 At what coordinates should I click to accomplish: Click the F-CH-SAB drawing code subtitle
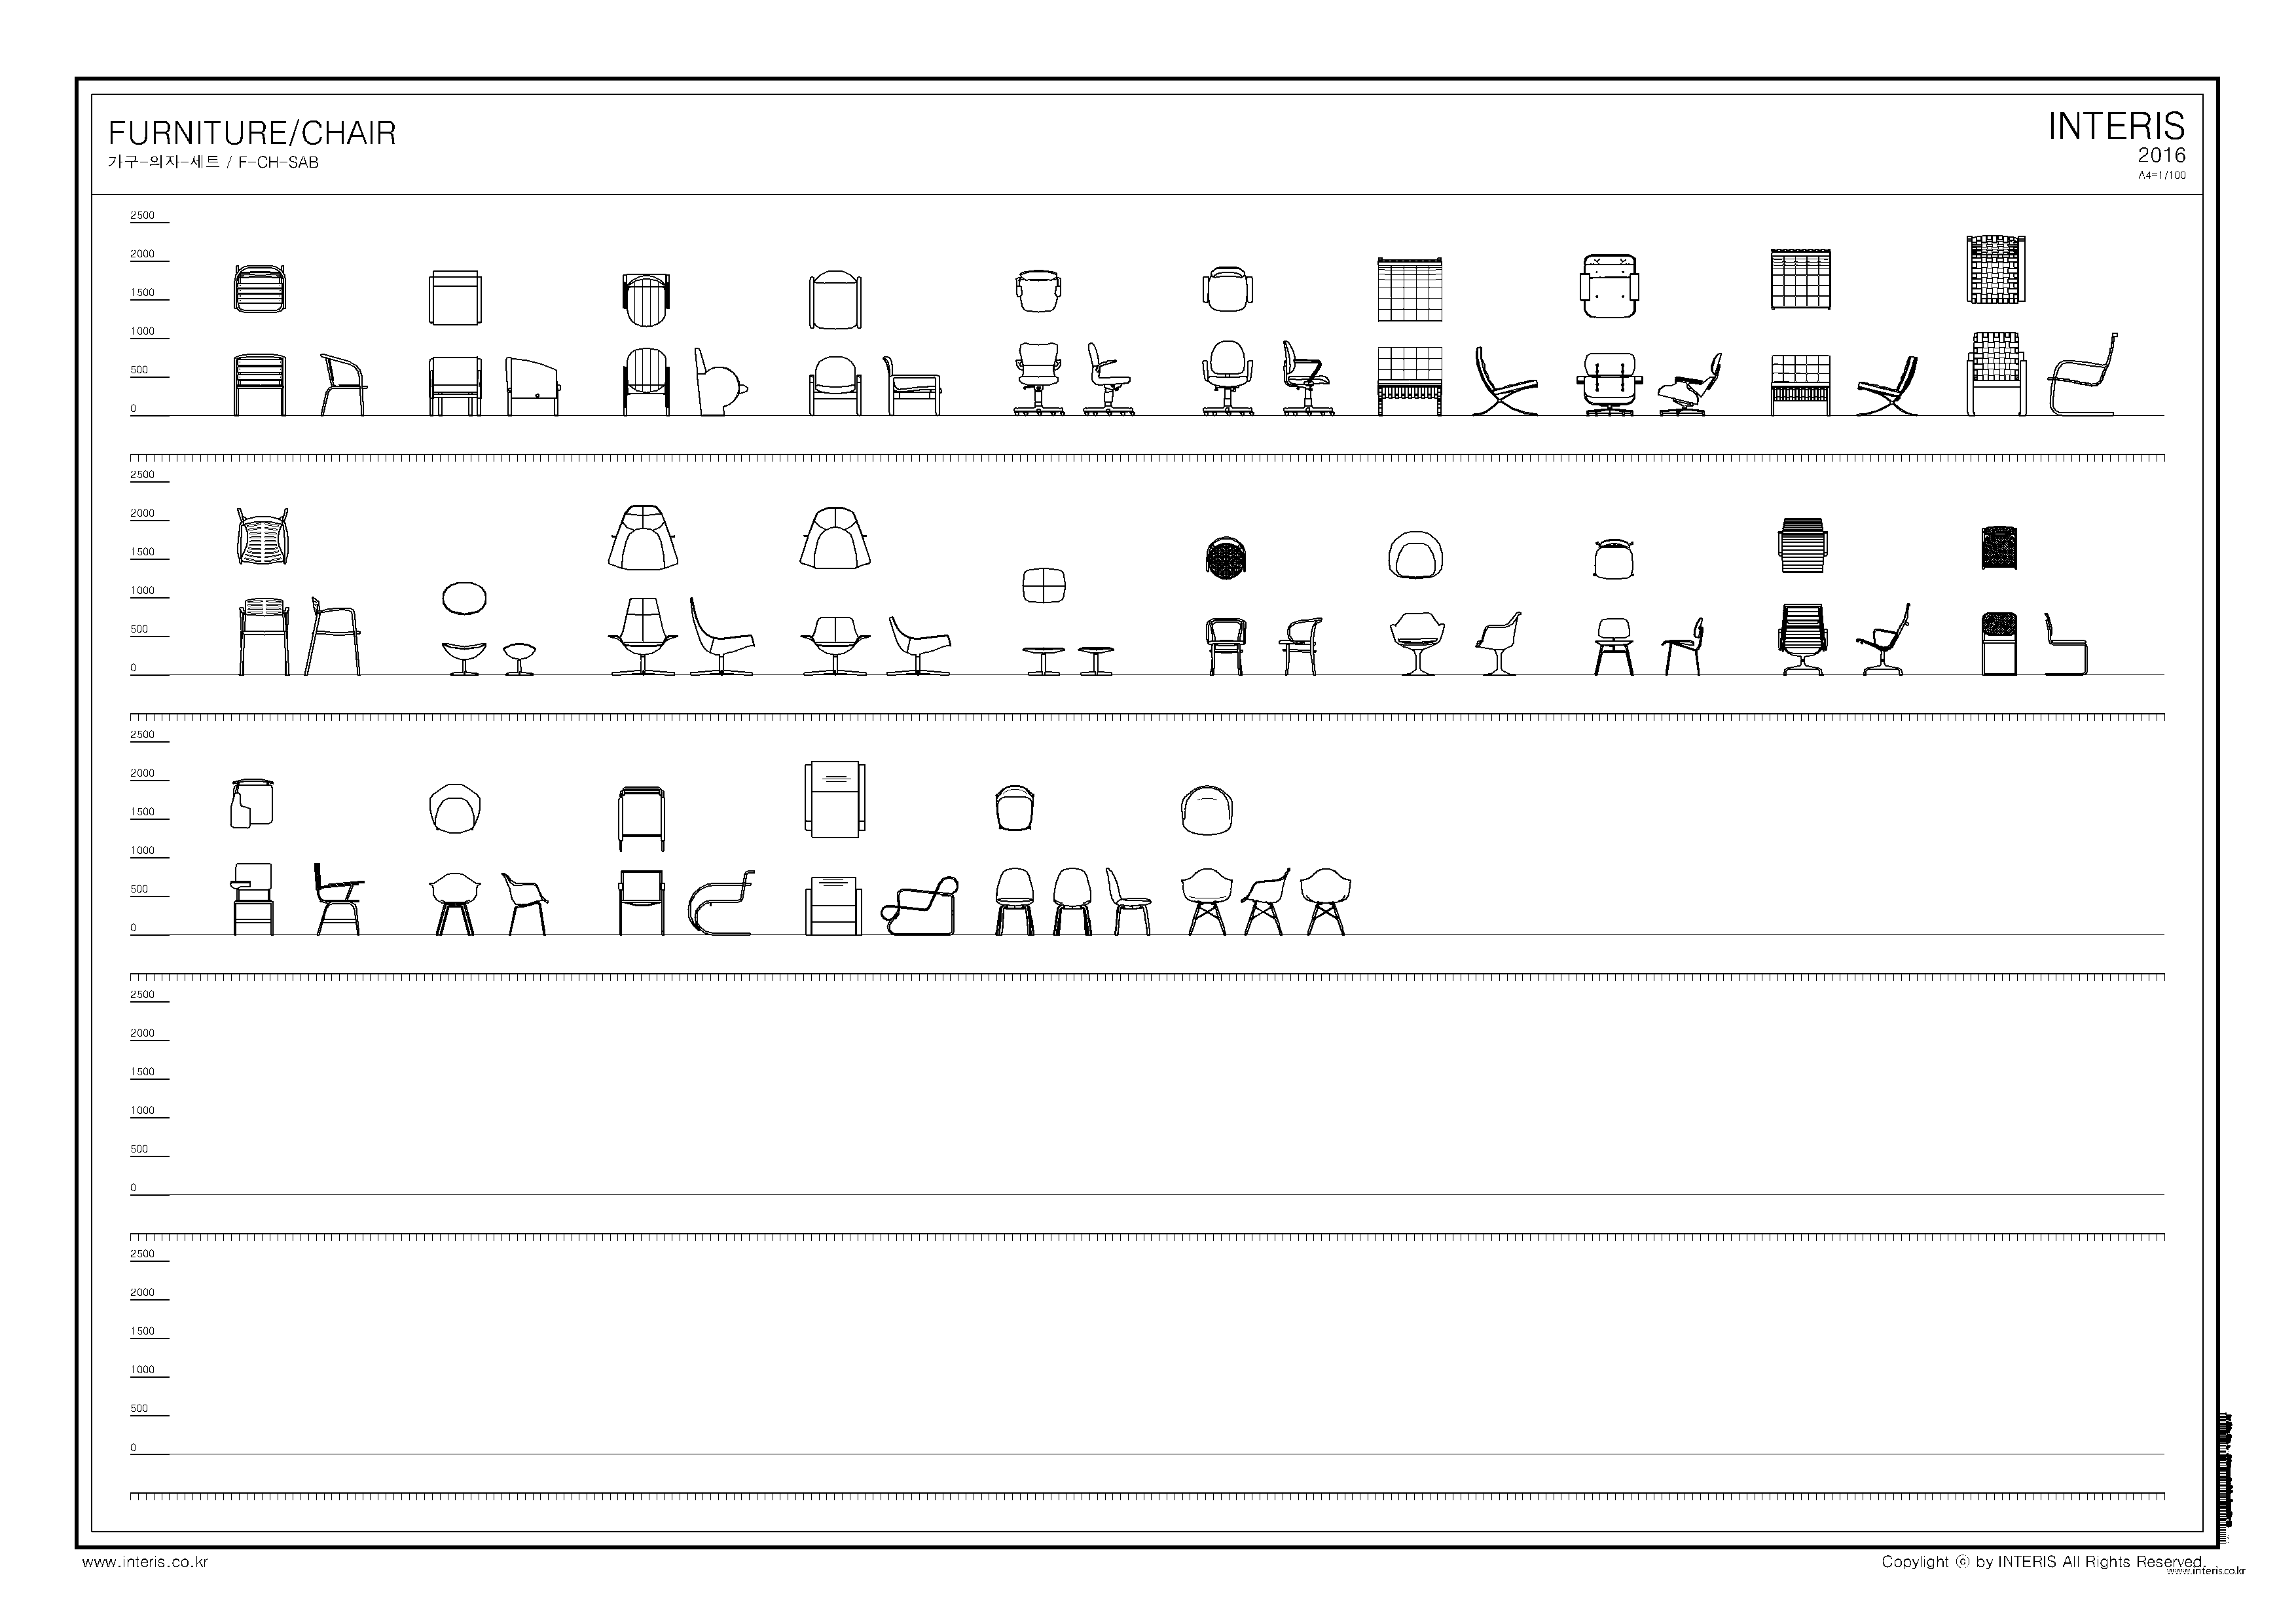[x=278, y=162]
